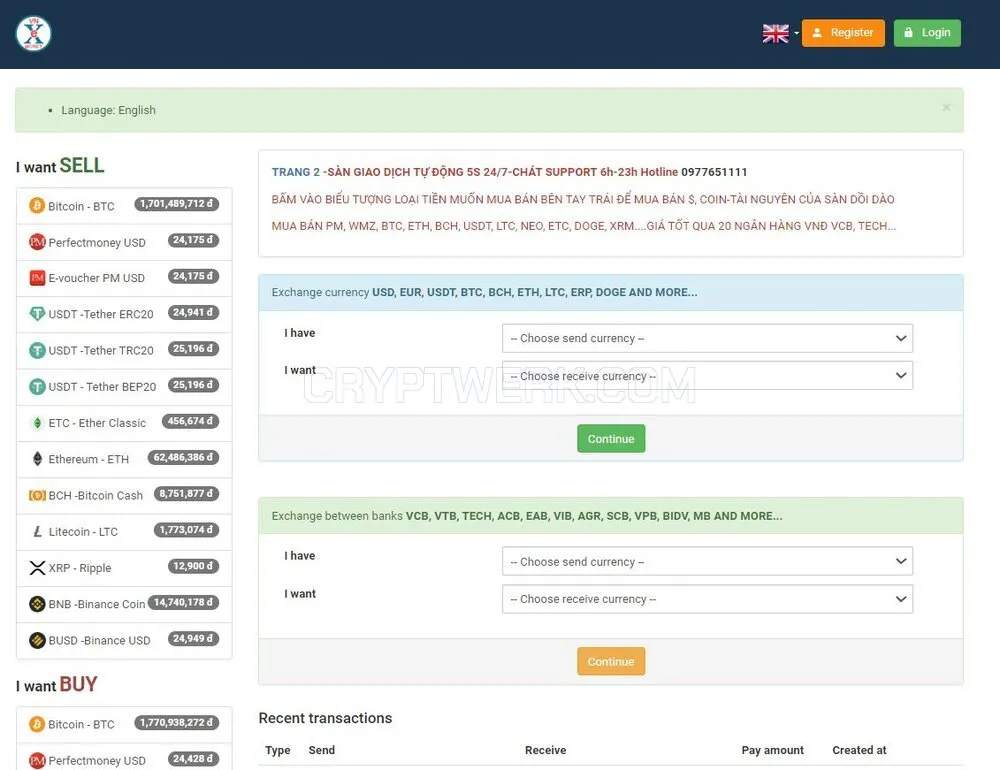Click the Pay amount column header
Image resolution: width=1000 pixels, height=770 pixels.
point(772,750)
